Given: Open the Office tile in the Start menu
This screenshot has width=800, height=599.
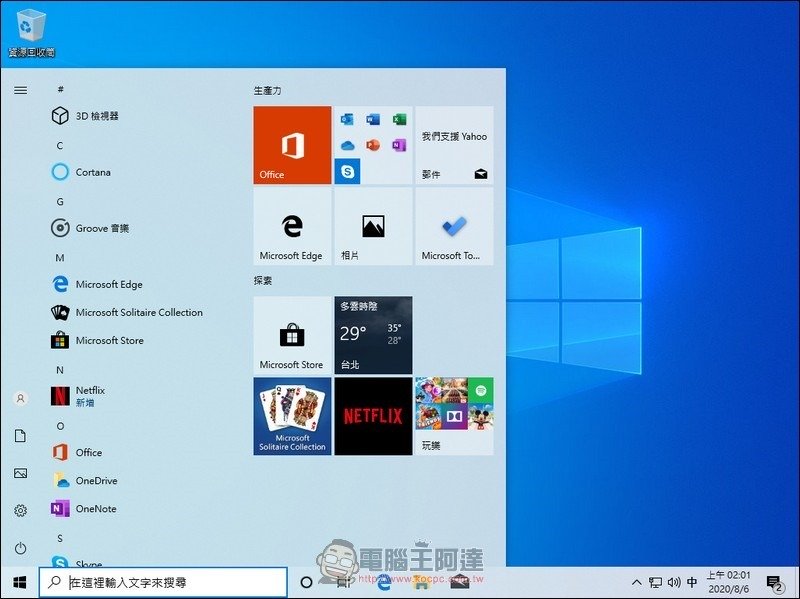Looking at the screenshot, I should coord(292,145).
